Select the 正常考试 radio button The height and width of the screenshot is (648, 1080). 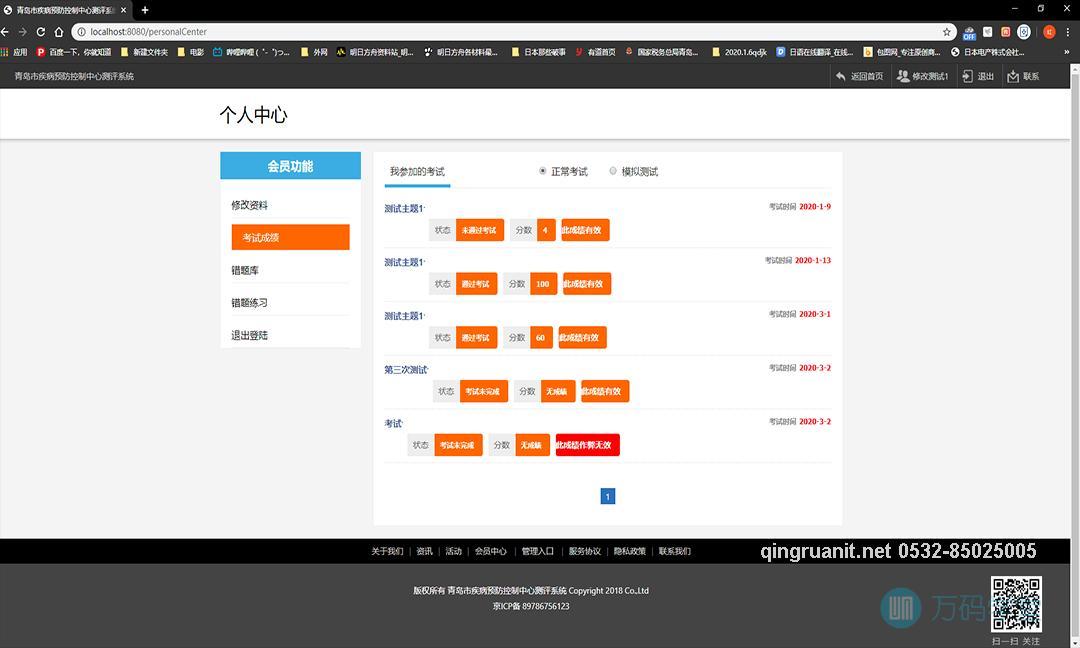tap(542, 170)
